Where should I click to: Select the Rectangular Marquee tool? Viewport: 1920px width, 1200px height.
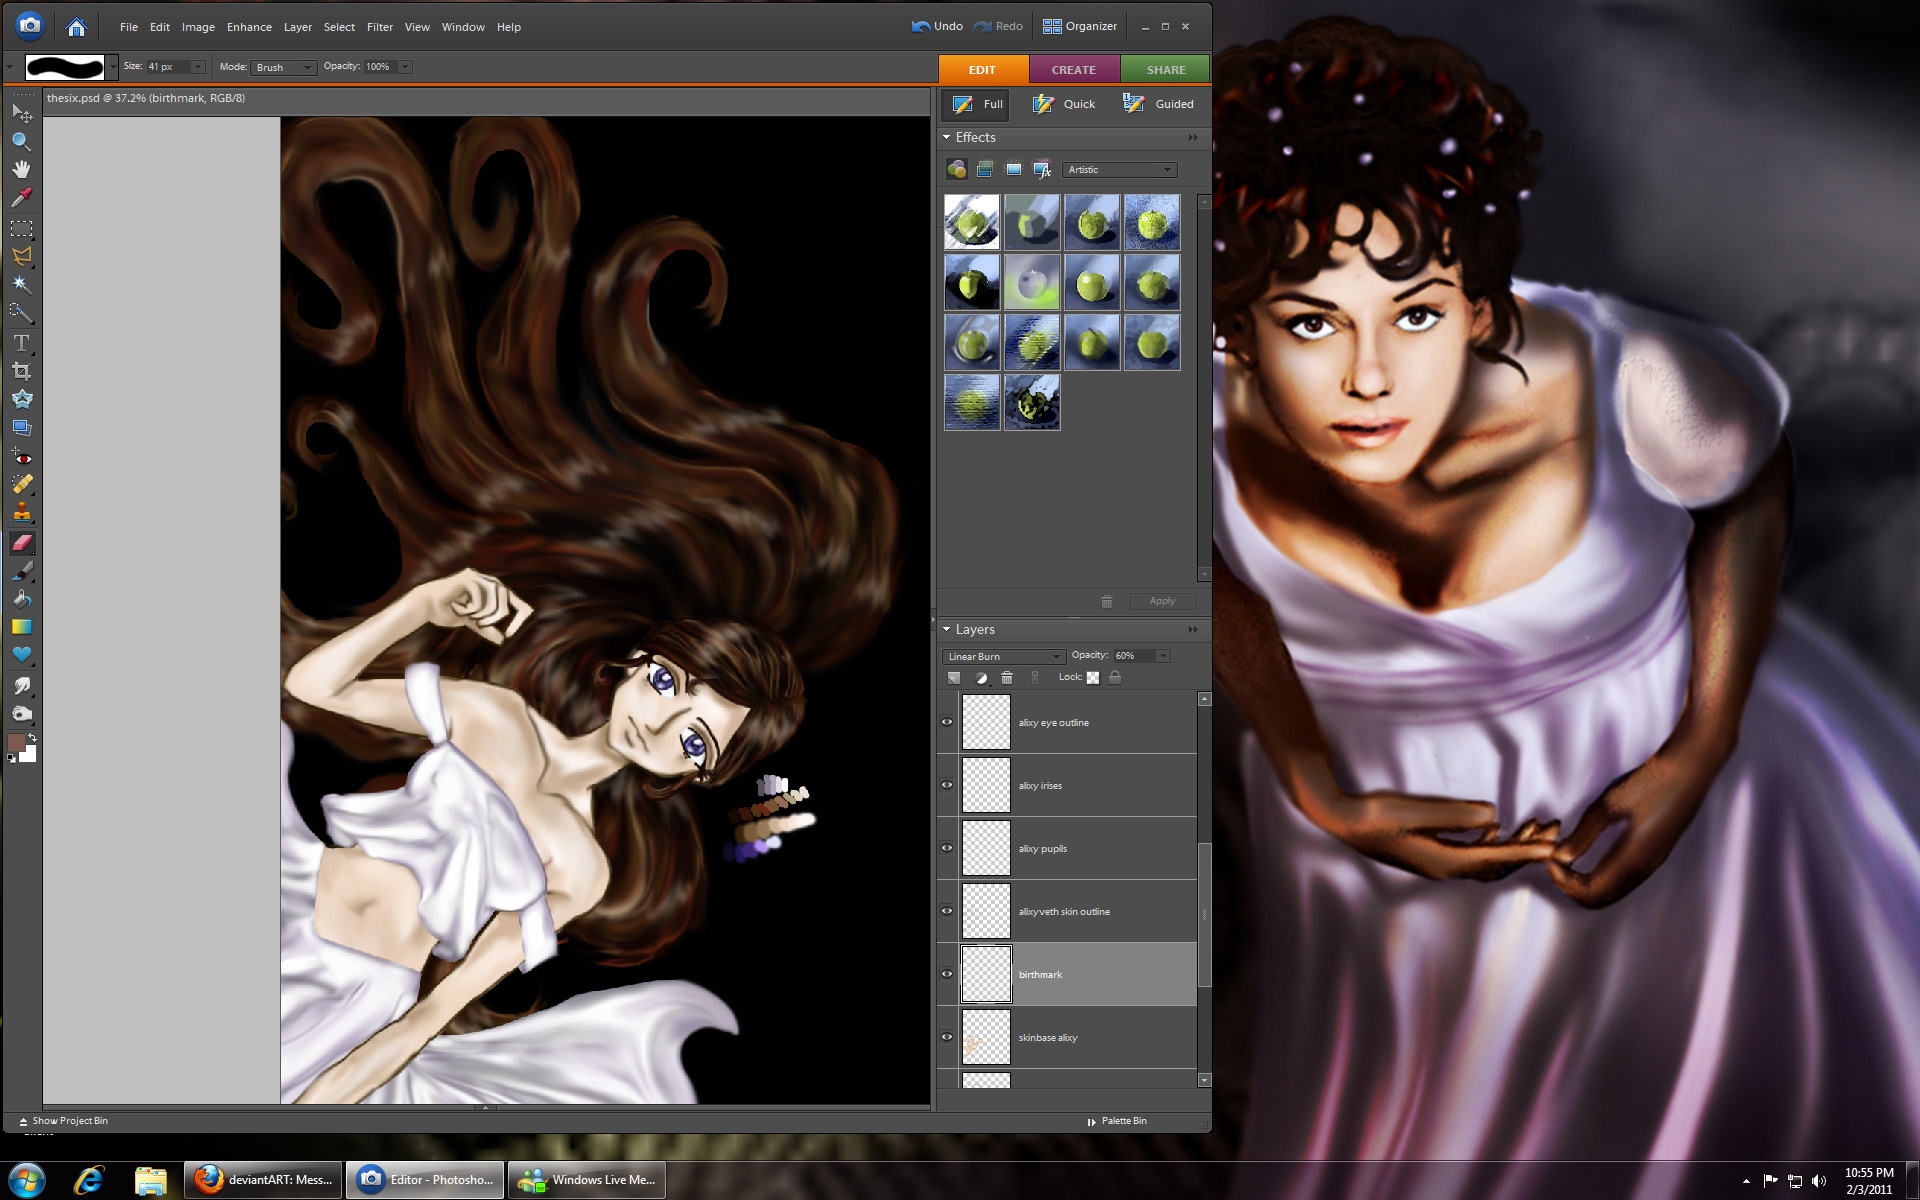coord(22,229)
